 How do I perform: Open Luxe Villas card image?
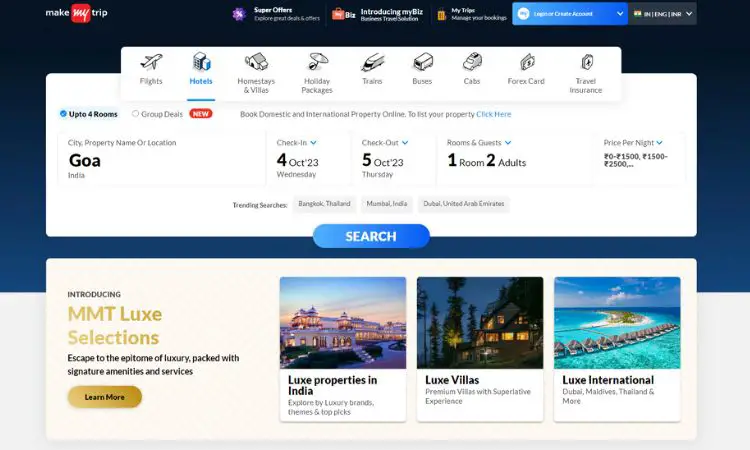coord(480,323)
